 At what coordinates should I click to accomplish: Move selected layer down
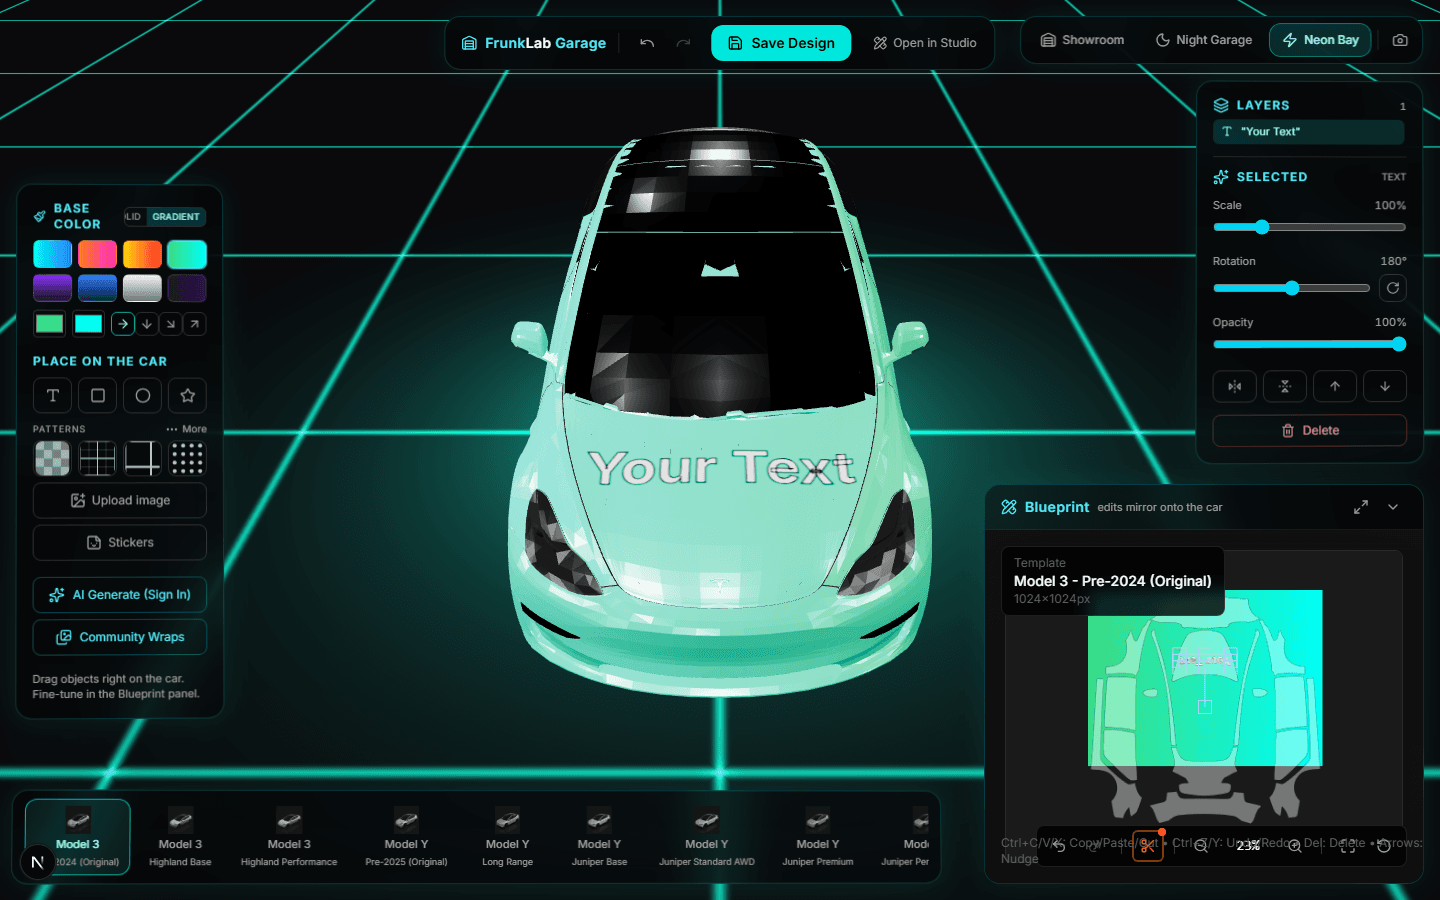click(x=1385, y=386)
